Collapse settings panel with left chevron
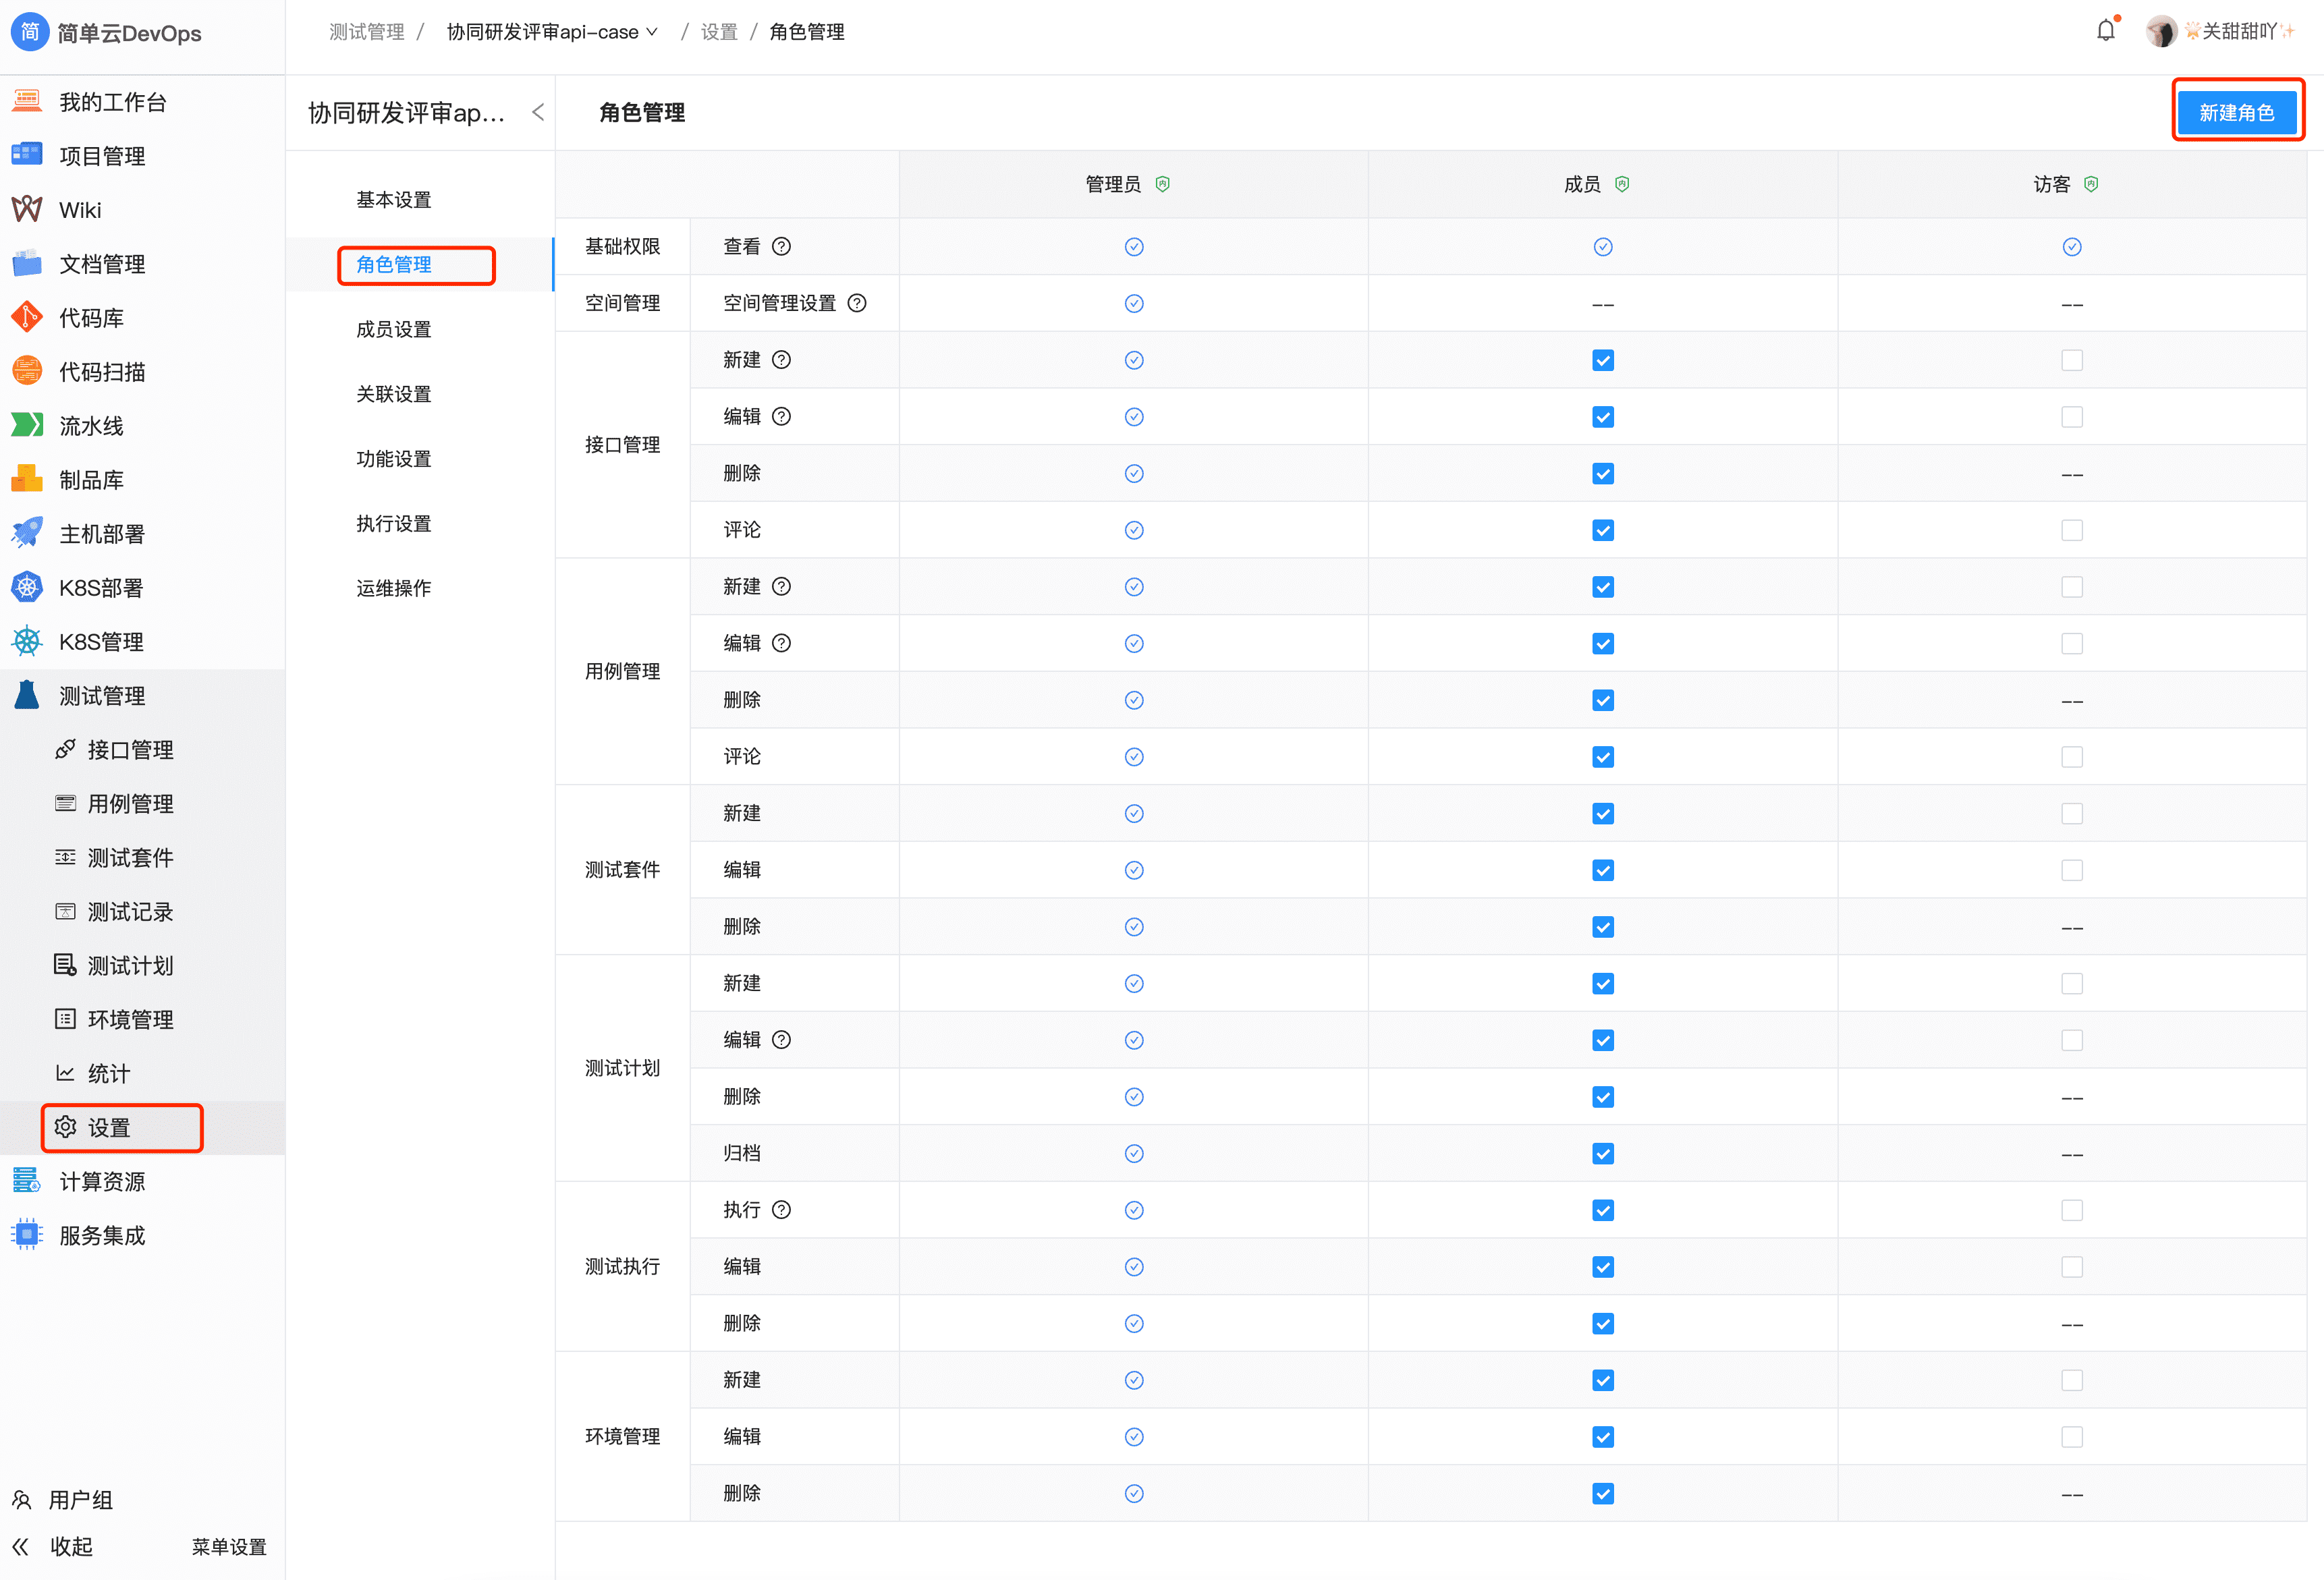The width and height of the screenshot is (2324, 1580). (x=538, y=112)
